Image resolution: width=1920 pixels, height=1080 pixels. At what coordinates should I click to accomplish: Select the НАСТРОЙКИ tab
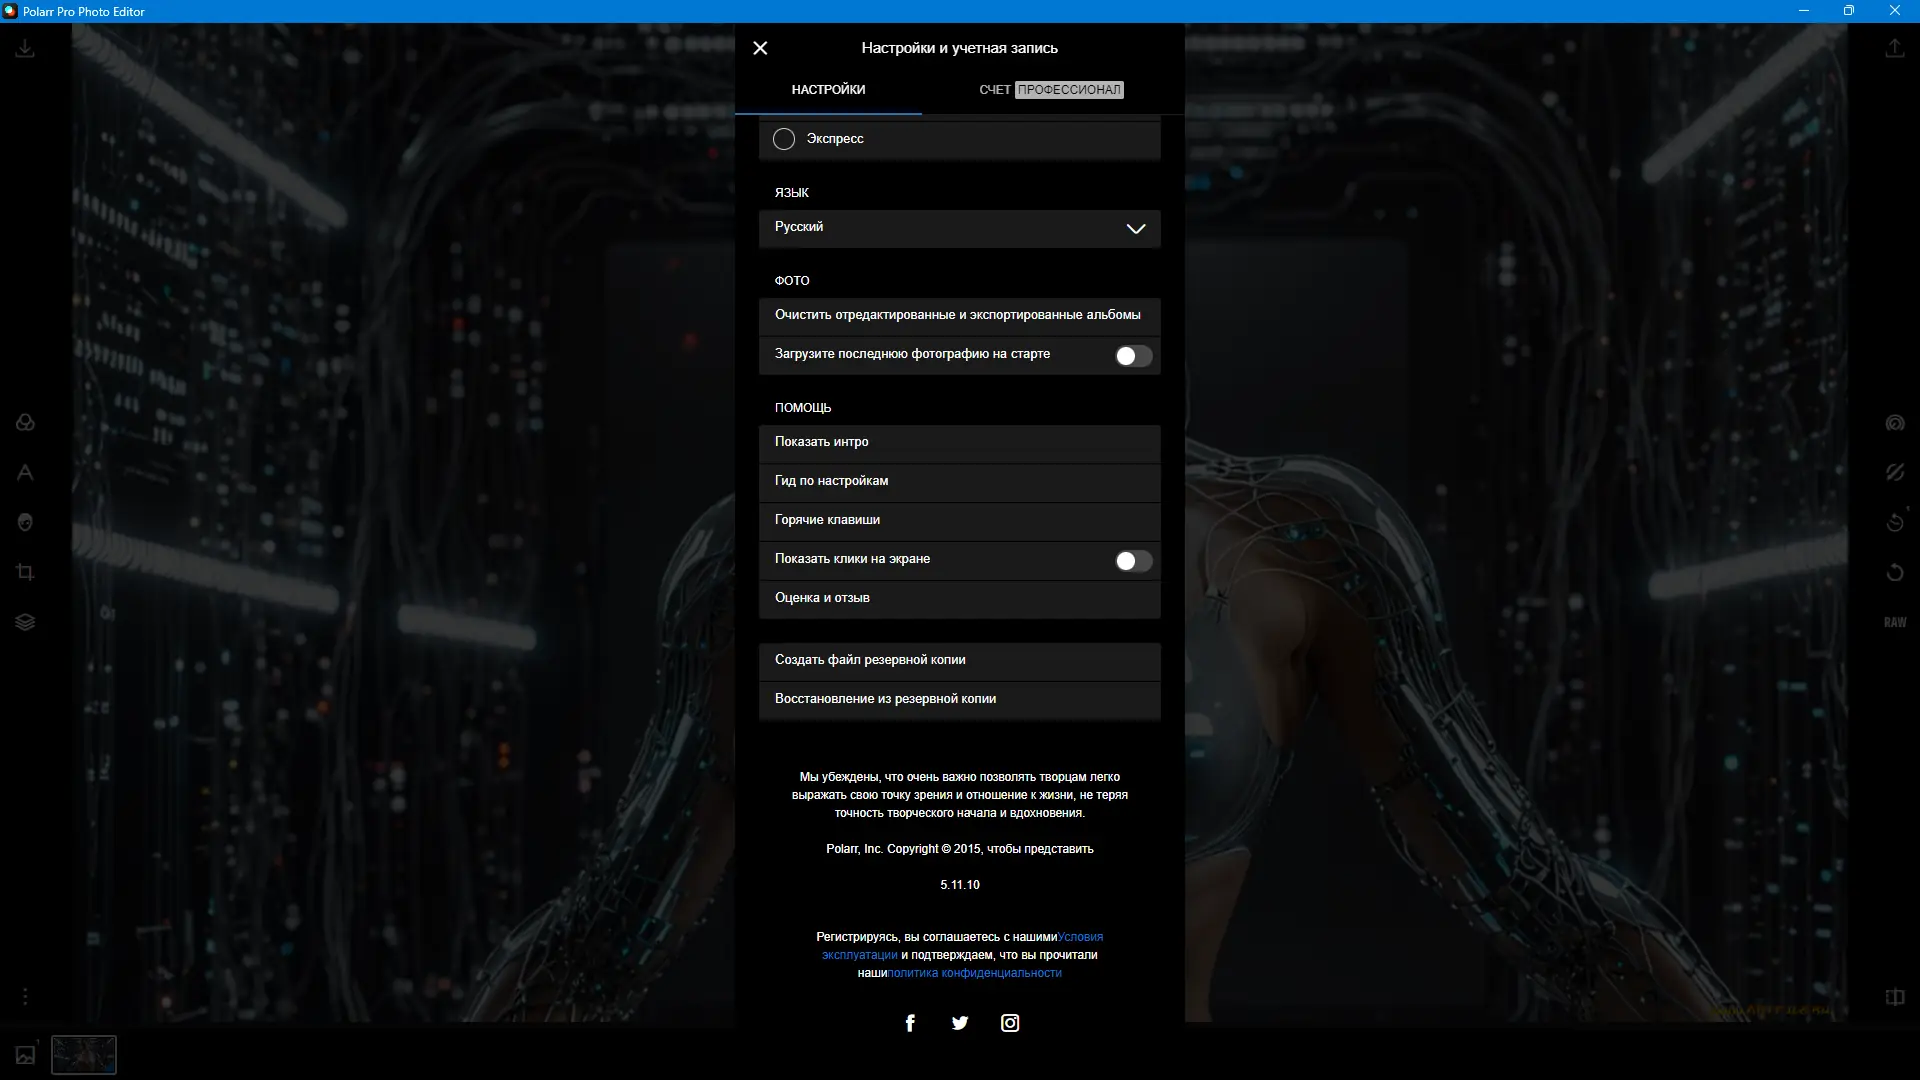point(828,90)
